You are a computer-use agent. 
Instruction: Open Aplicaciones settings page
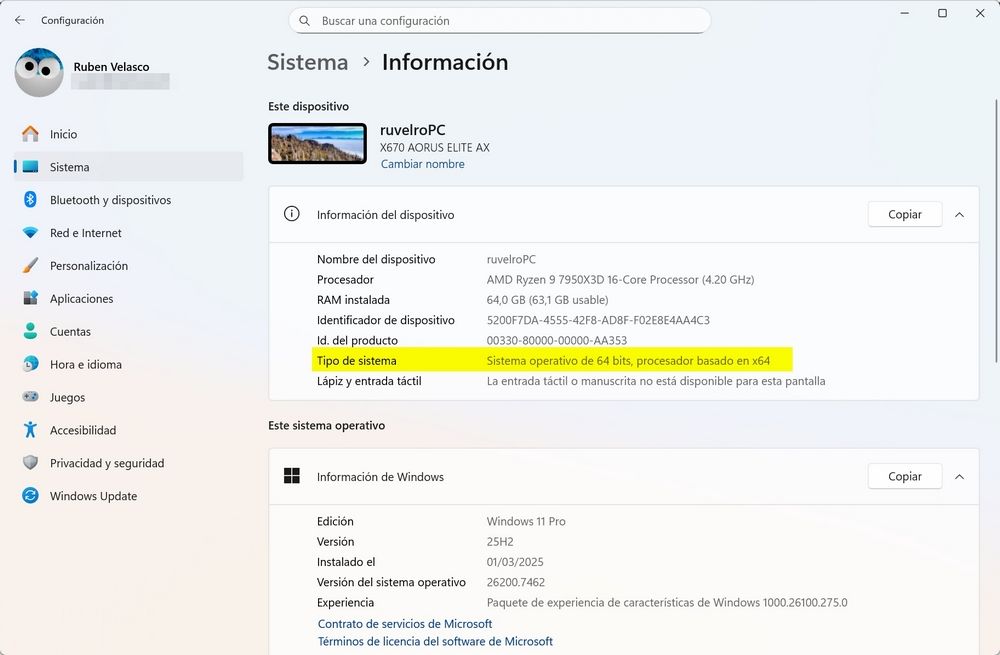pos(81,299)
